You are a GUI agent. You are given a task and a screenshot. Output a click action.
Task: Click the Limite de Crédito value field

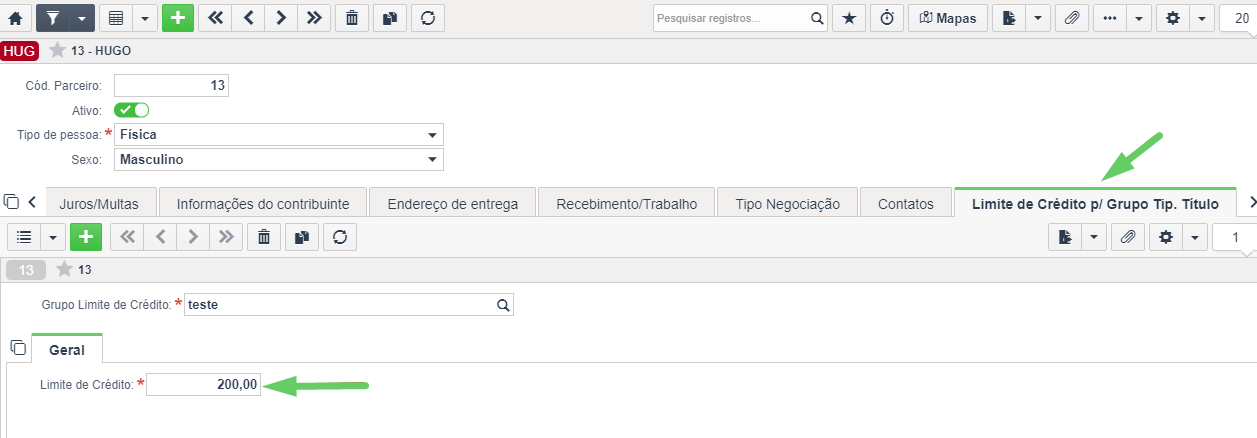(204, 384)
